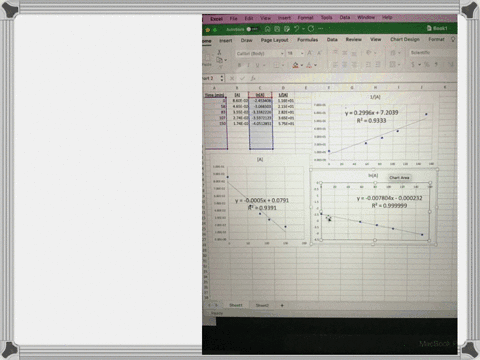The width and height of the screenshot is (480, 360).
Task: Open the File menu in the macOS menu bar
Action: coord(233,19)
